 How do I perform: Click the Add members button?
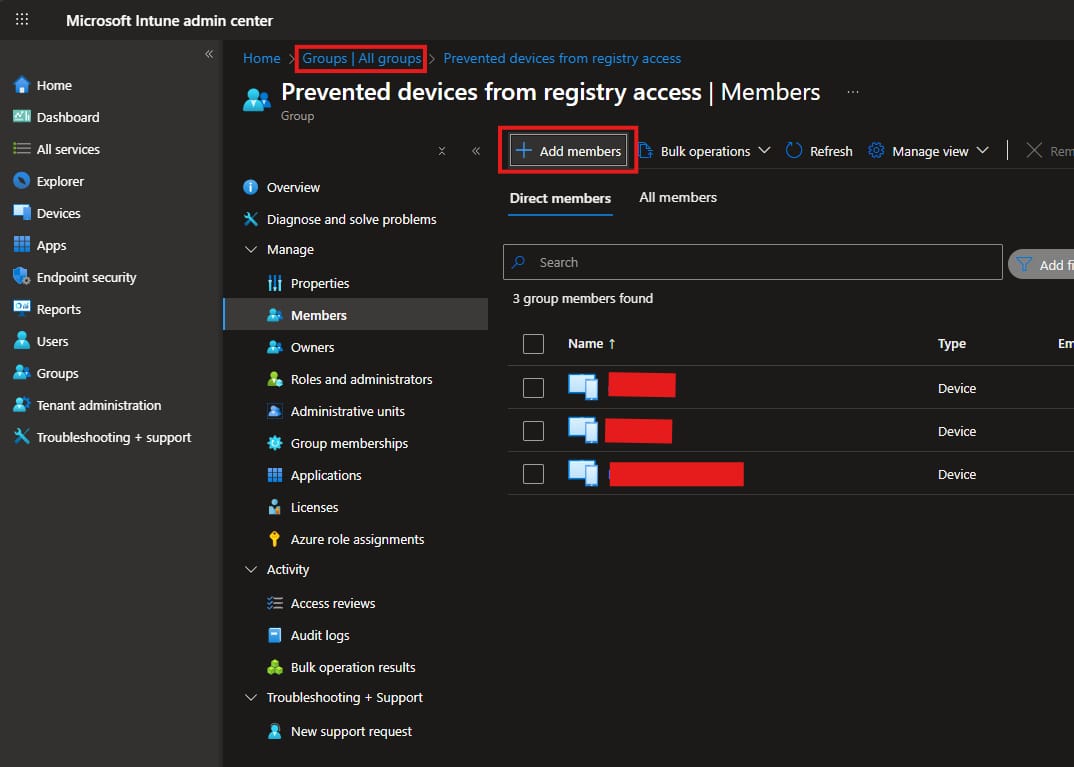click(x=569, y=150)
